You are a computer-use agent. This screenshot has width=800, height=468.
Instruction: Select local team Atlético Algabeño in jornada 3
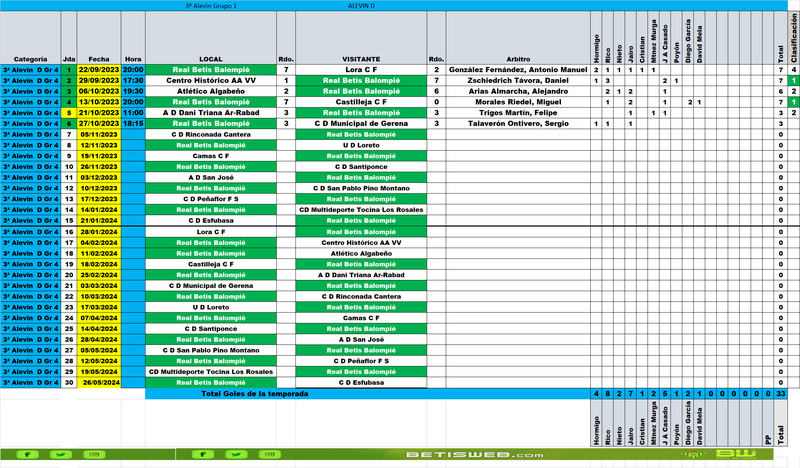coord(211,91)
